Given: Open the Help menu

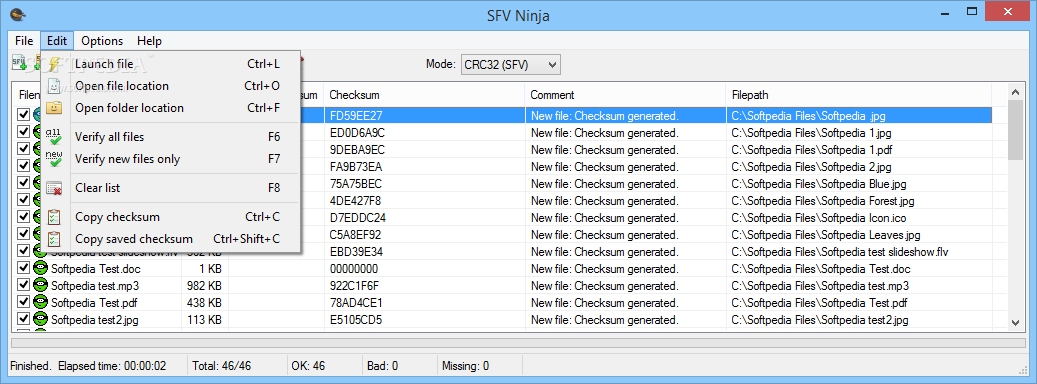Looking at the screenshot, I should pyautogui.click(x=149, y=40).
